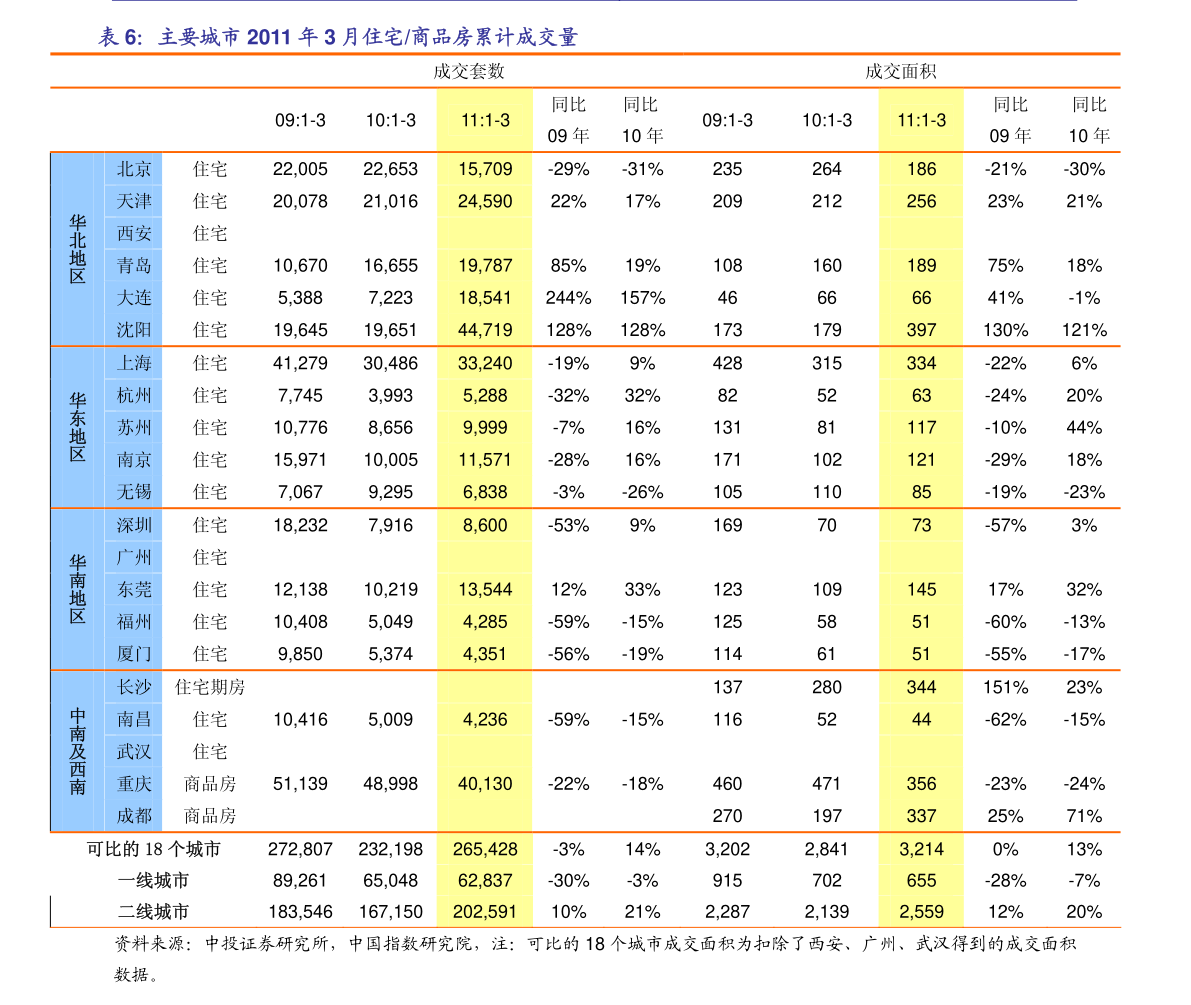Screen dimensions: 1191x1005
Task: Select the 8,600 value for 深圳
Action: click(x=485, y=525)
